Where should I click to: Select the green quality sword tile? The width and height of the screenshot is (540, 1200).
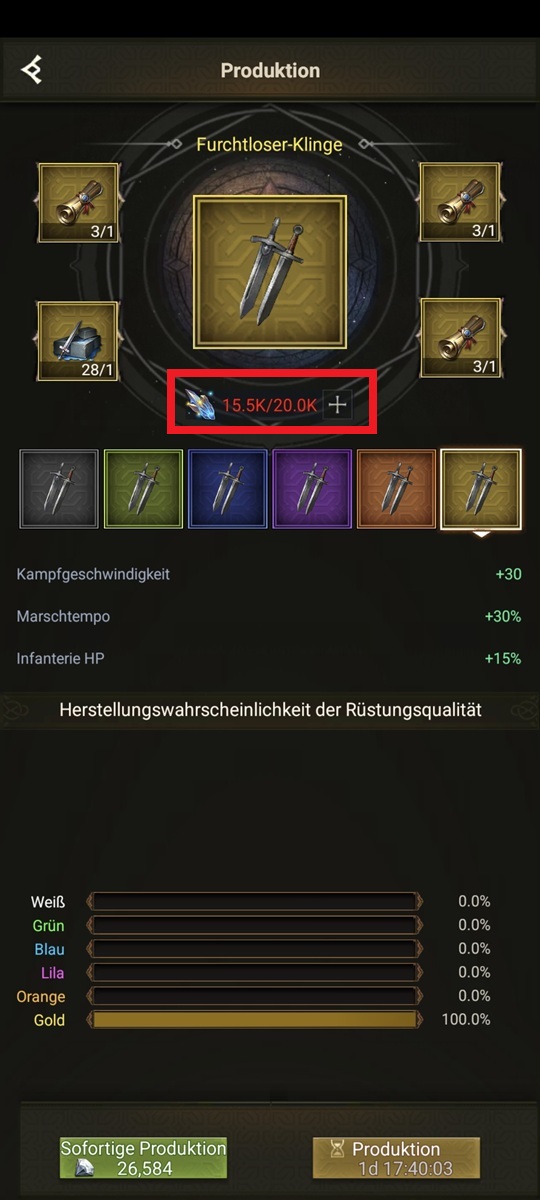tap(144, 489)
